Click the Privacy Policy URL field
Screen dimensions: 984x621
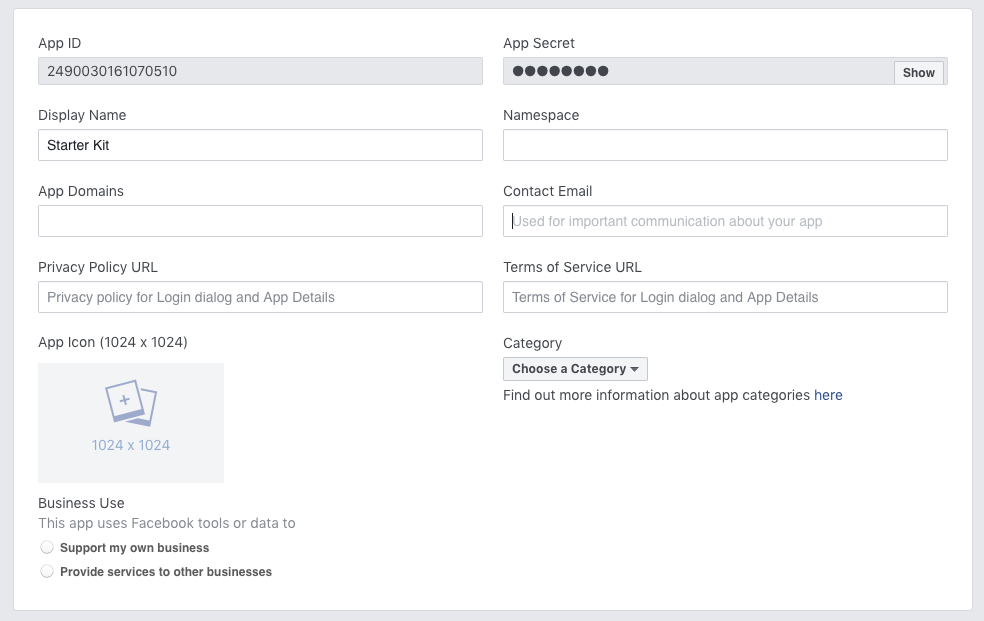click(259, 297)
